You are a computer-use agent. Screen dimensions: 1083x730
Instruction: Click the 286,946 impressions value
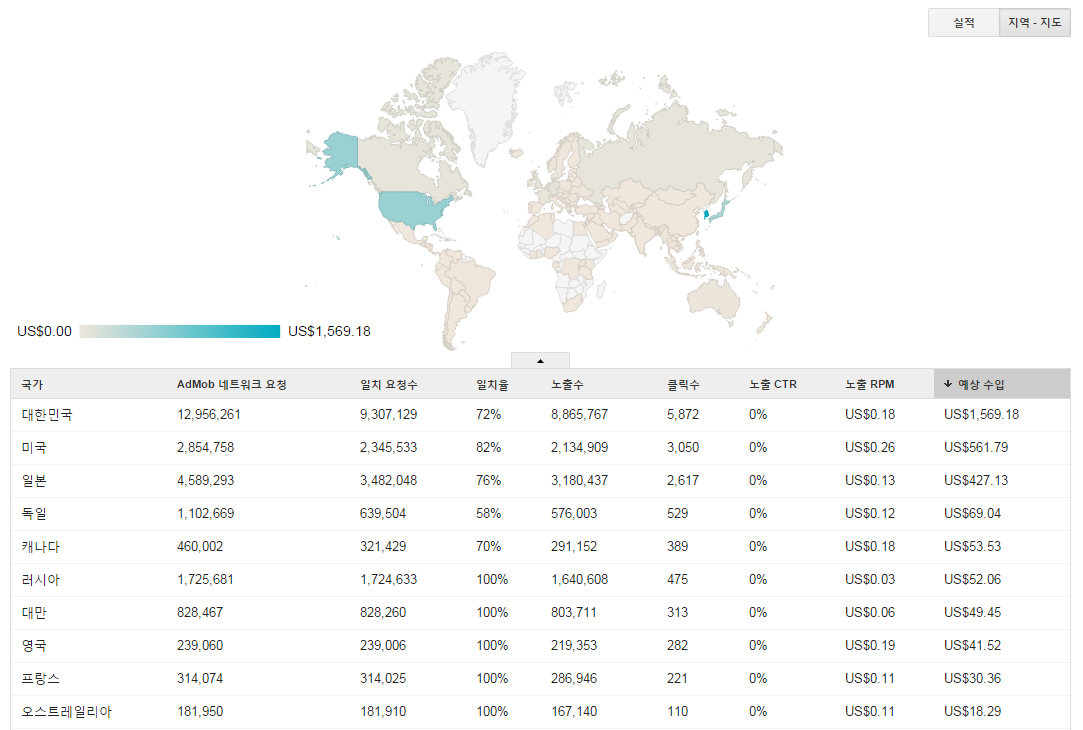[x=574, y=680]
